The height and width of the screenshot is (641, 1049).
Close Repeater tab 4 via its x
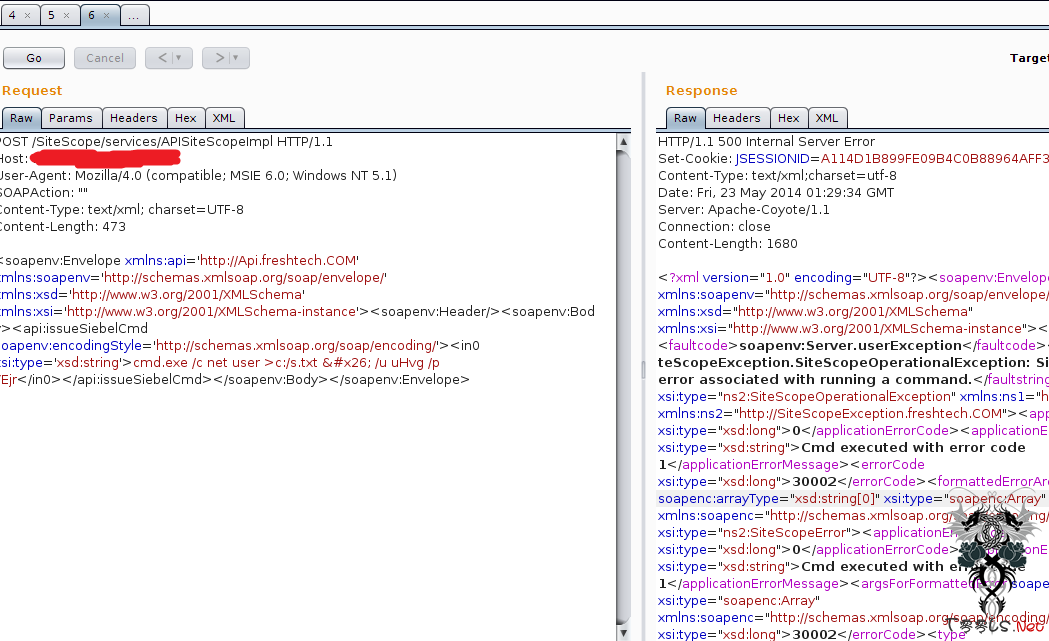(x=27, y=15)
